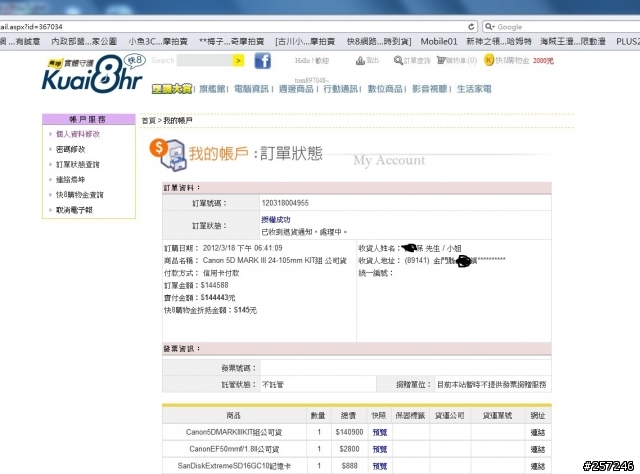This screenshot has width=640, height=474.
Task: Click price cell $2800
Action: coord(349,449)
